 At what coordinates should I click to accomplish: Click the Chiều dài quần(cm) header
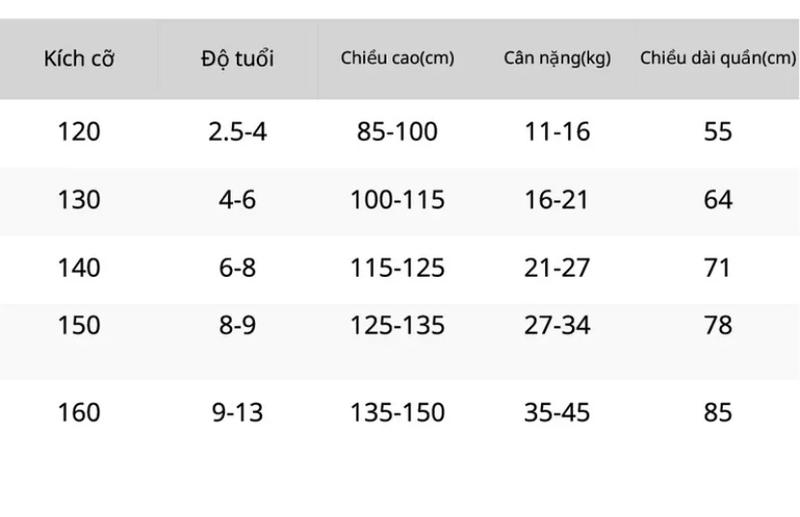(x=718, y=58)
